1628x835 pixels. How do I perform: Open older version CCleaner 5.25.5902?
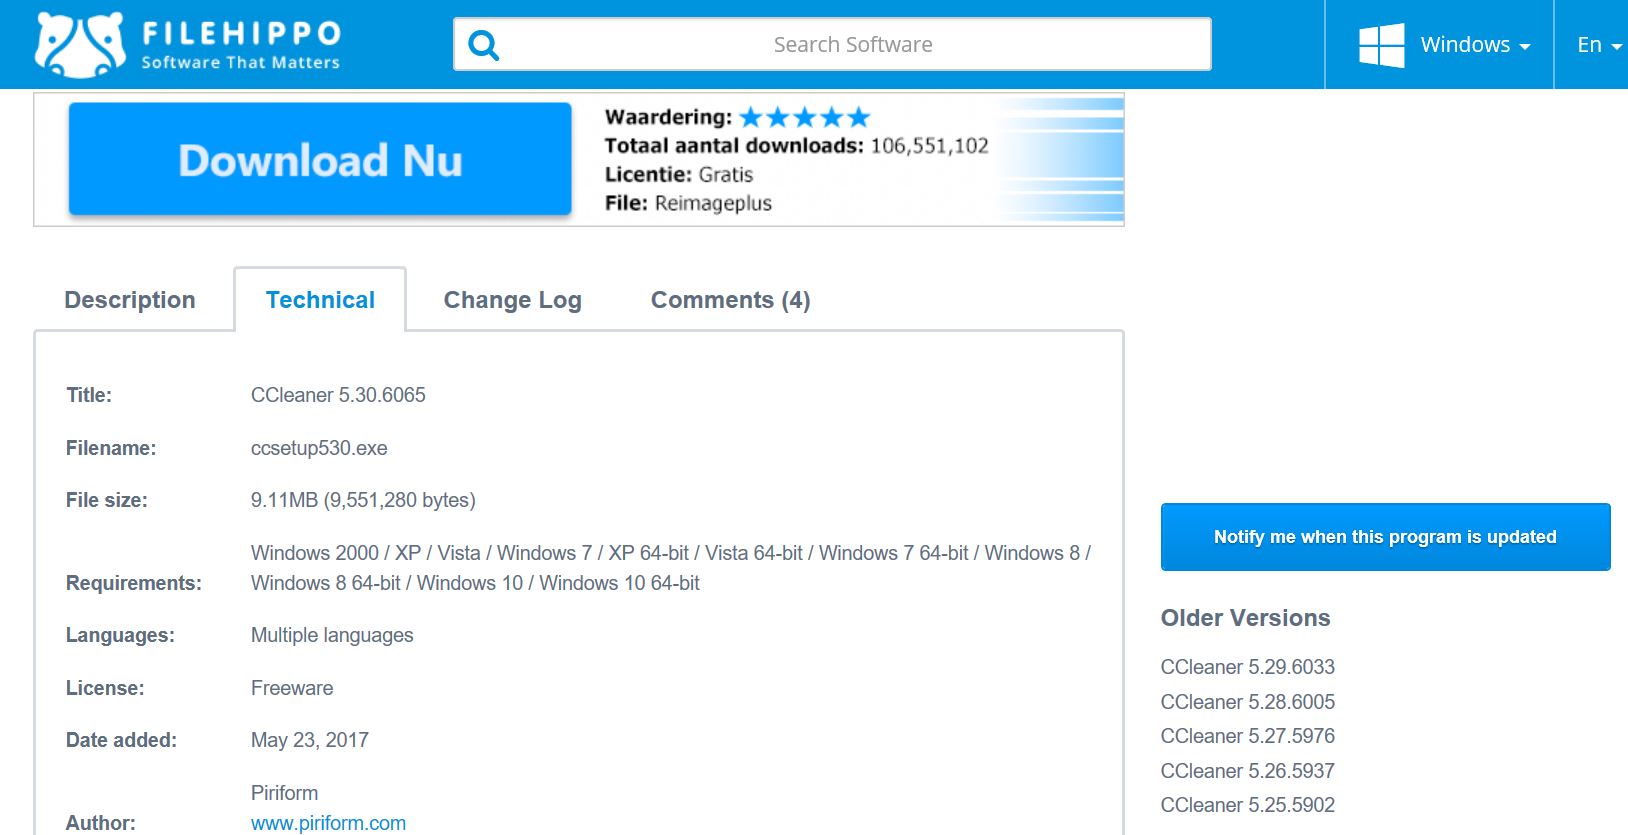click(1247, 805)
